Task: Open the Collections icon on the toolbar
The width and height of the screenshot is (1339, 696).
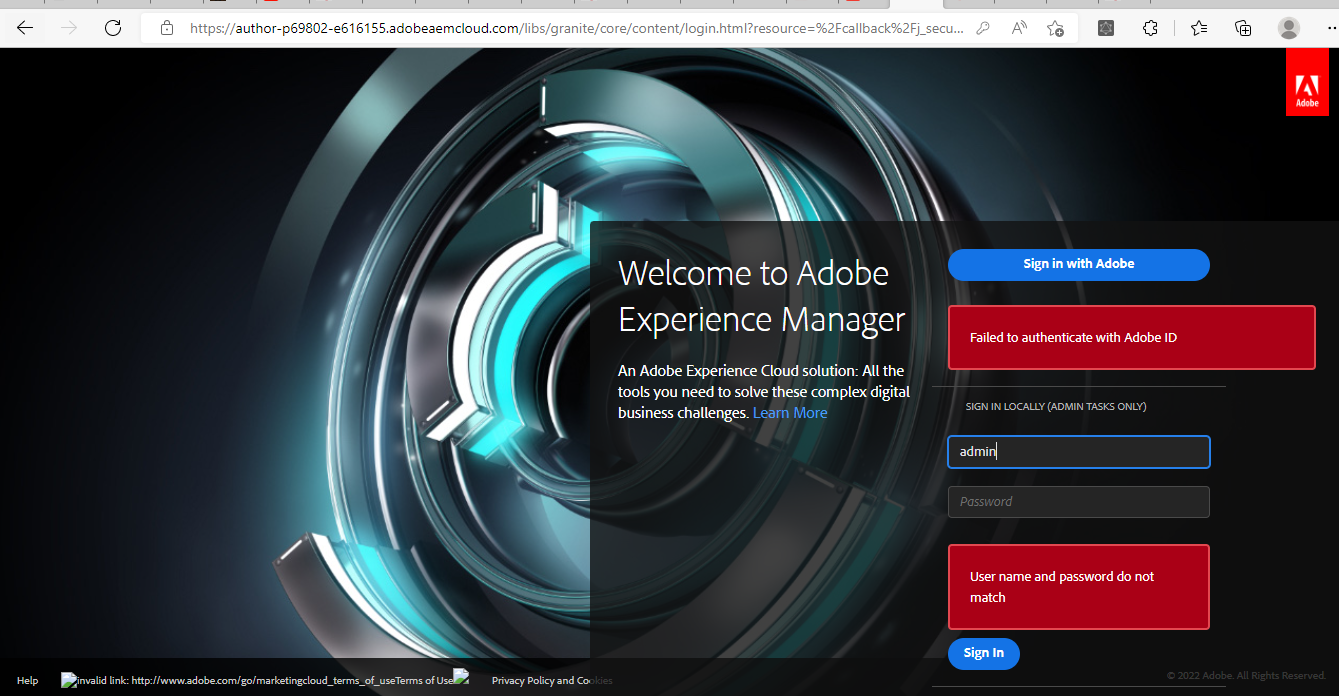Action: (1243, 28)
